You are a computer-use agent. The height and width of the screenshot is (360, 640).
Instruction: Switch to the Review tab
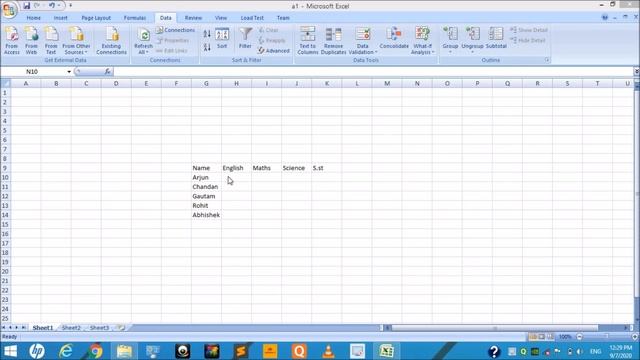[193, 18]
